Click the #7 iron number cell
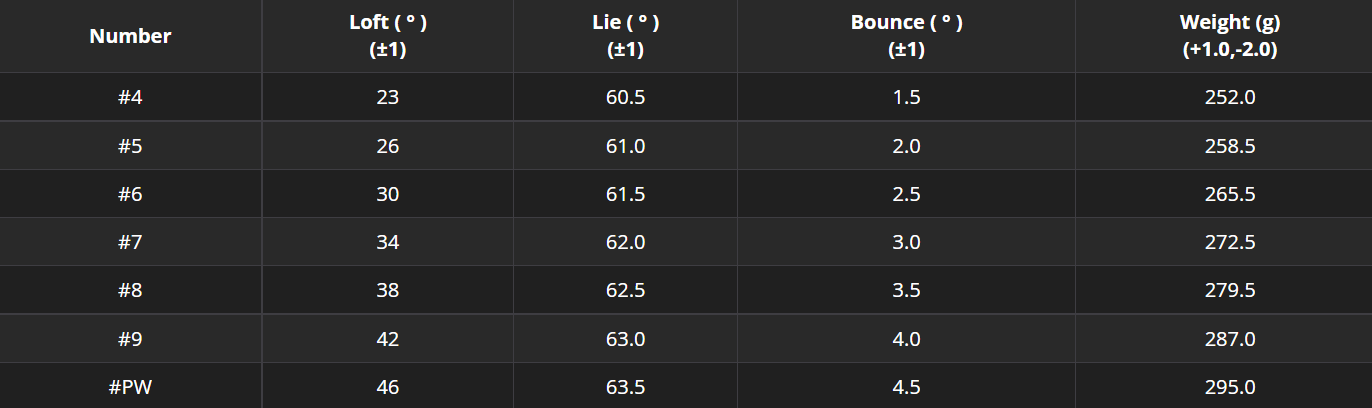The width and height of the screenshot is (1372, 408). [130, 242]
